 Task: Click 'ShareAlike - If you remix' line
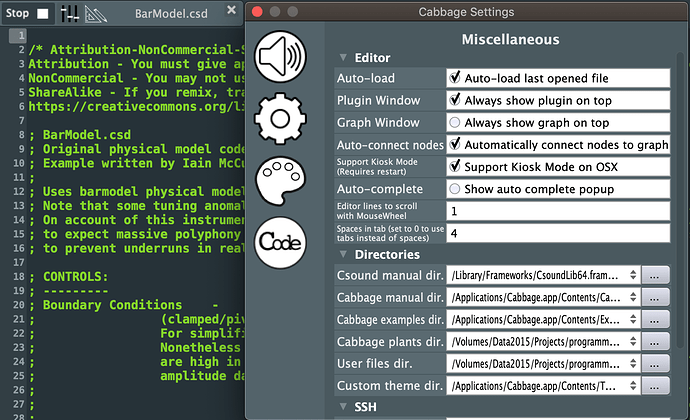[x=136, y=92]
